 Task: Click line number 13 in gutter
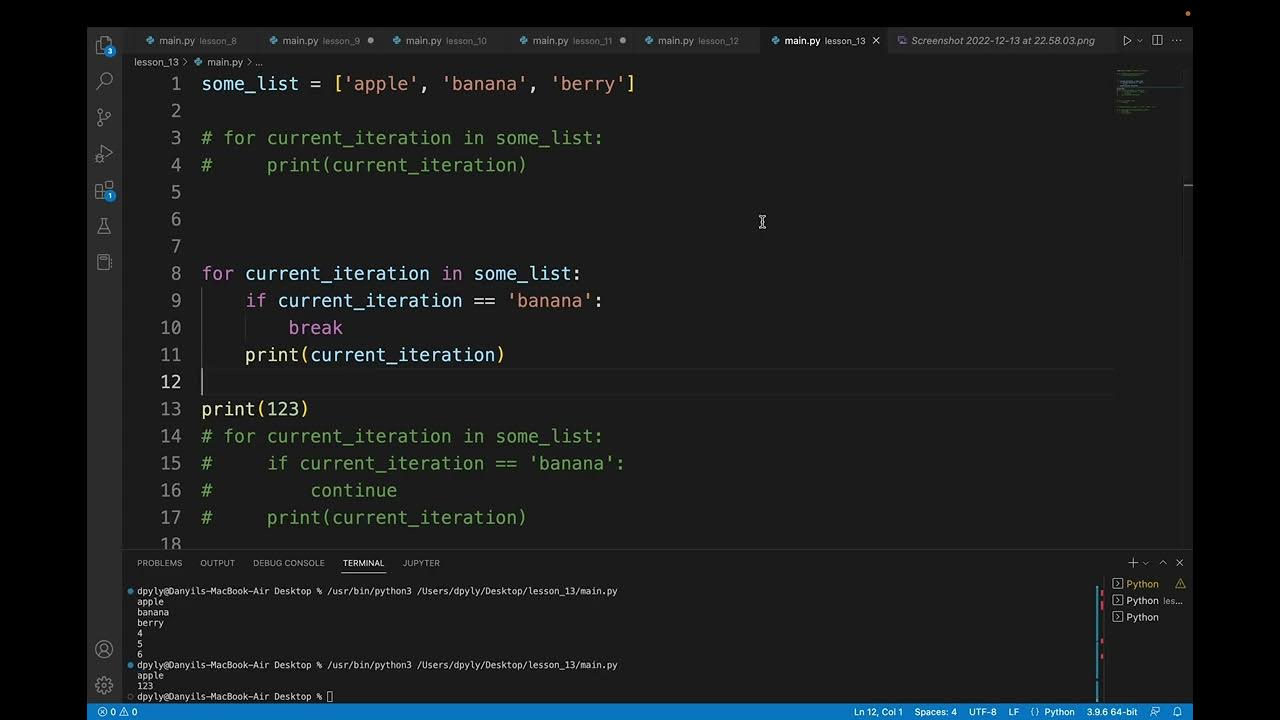(x=170, y=409)
